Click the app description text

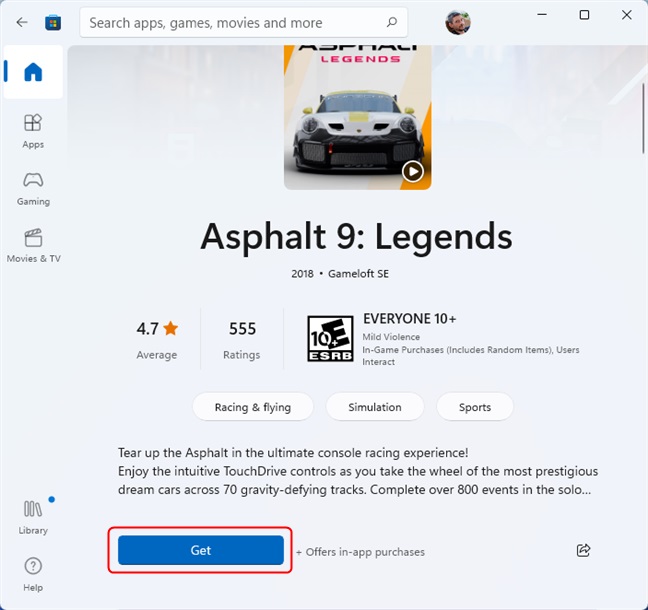(358, 471)
